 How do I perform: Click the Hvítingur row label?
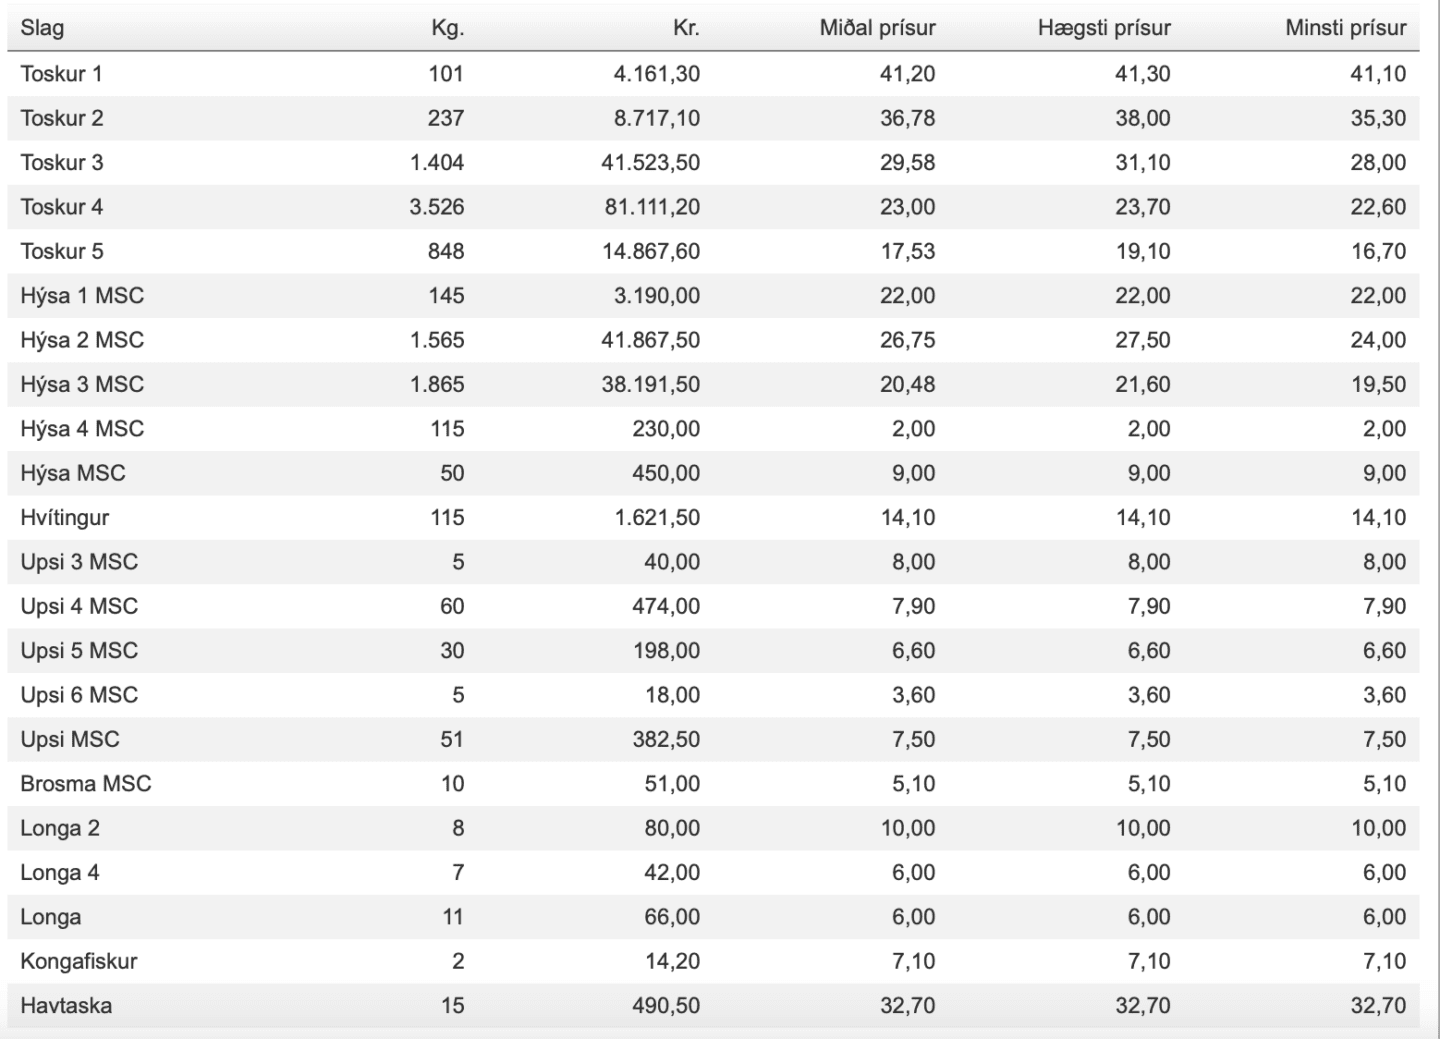[64, 518]
